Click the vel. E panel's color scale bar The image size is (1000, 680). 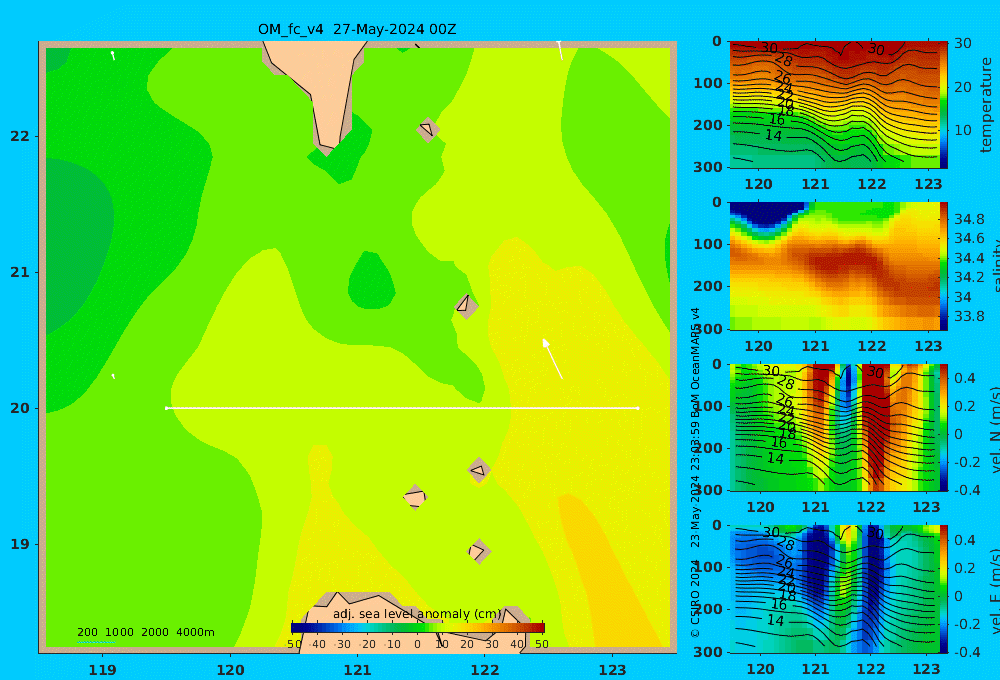tap(944, 589)
